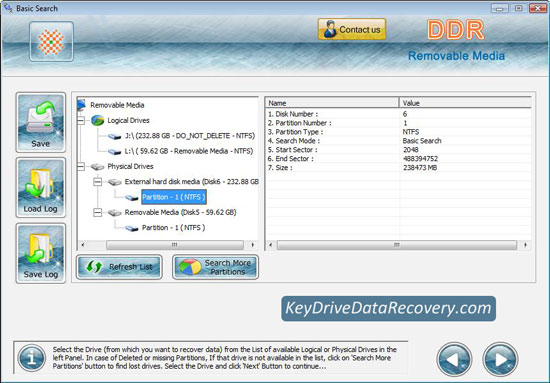Viewport: 550px width, 383px height.
Task: Click tree panel scroll right arrow
Action: 253,245
